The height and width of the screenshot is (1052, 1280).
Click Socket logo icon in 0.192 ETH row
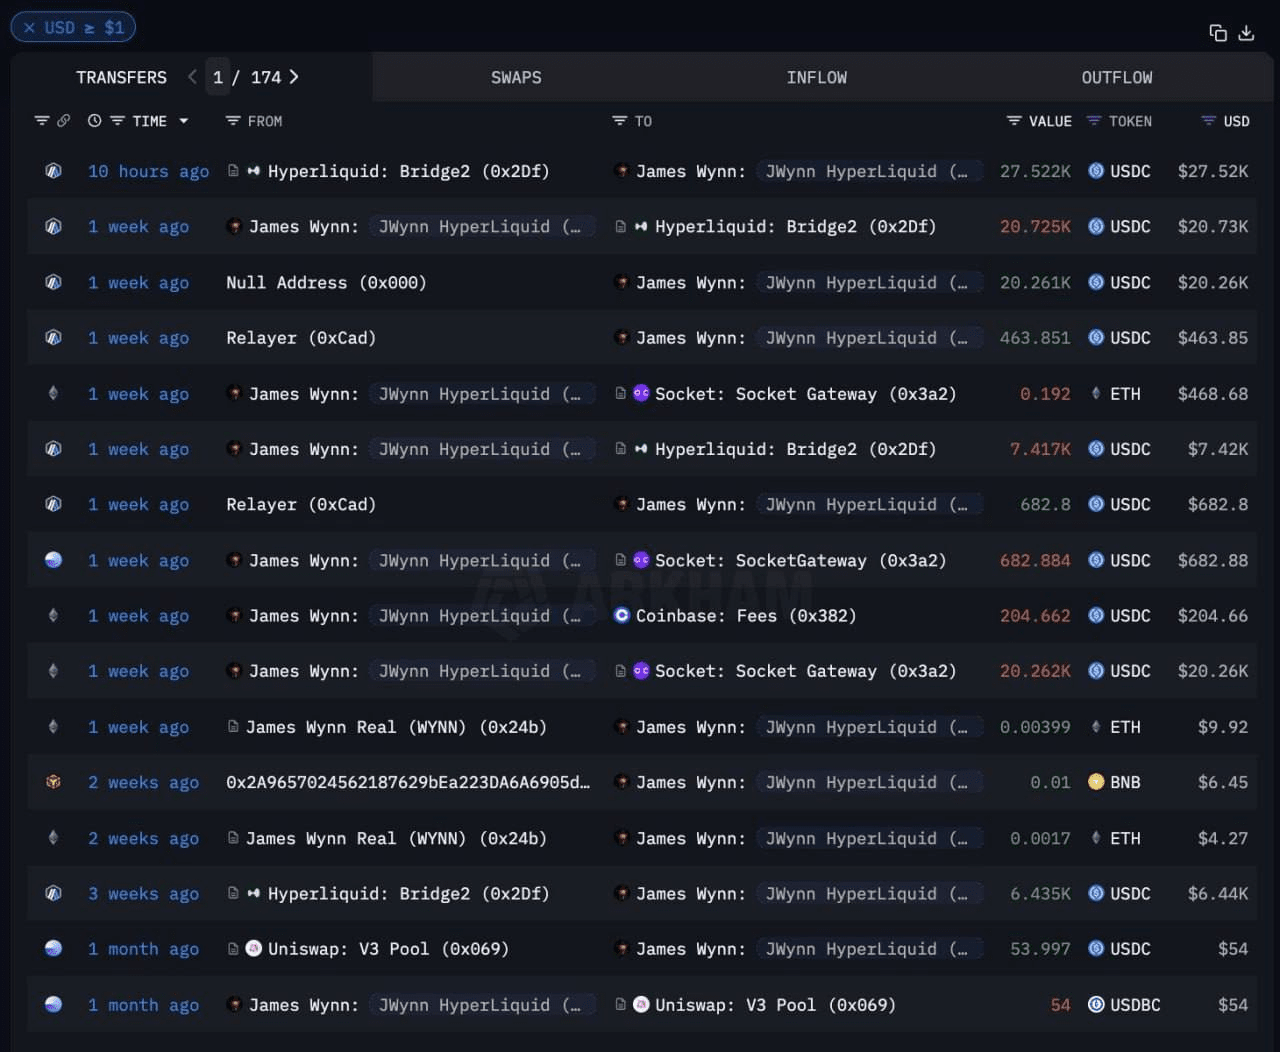[641, 394]
